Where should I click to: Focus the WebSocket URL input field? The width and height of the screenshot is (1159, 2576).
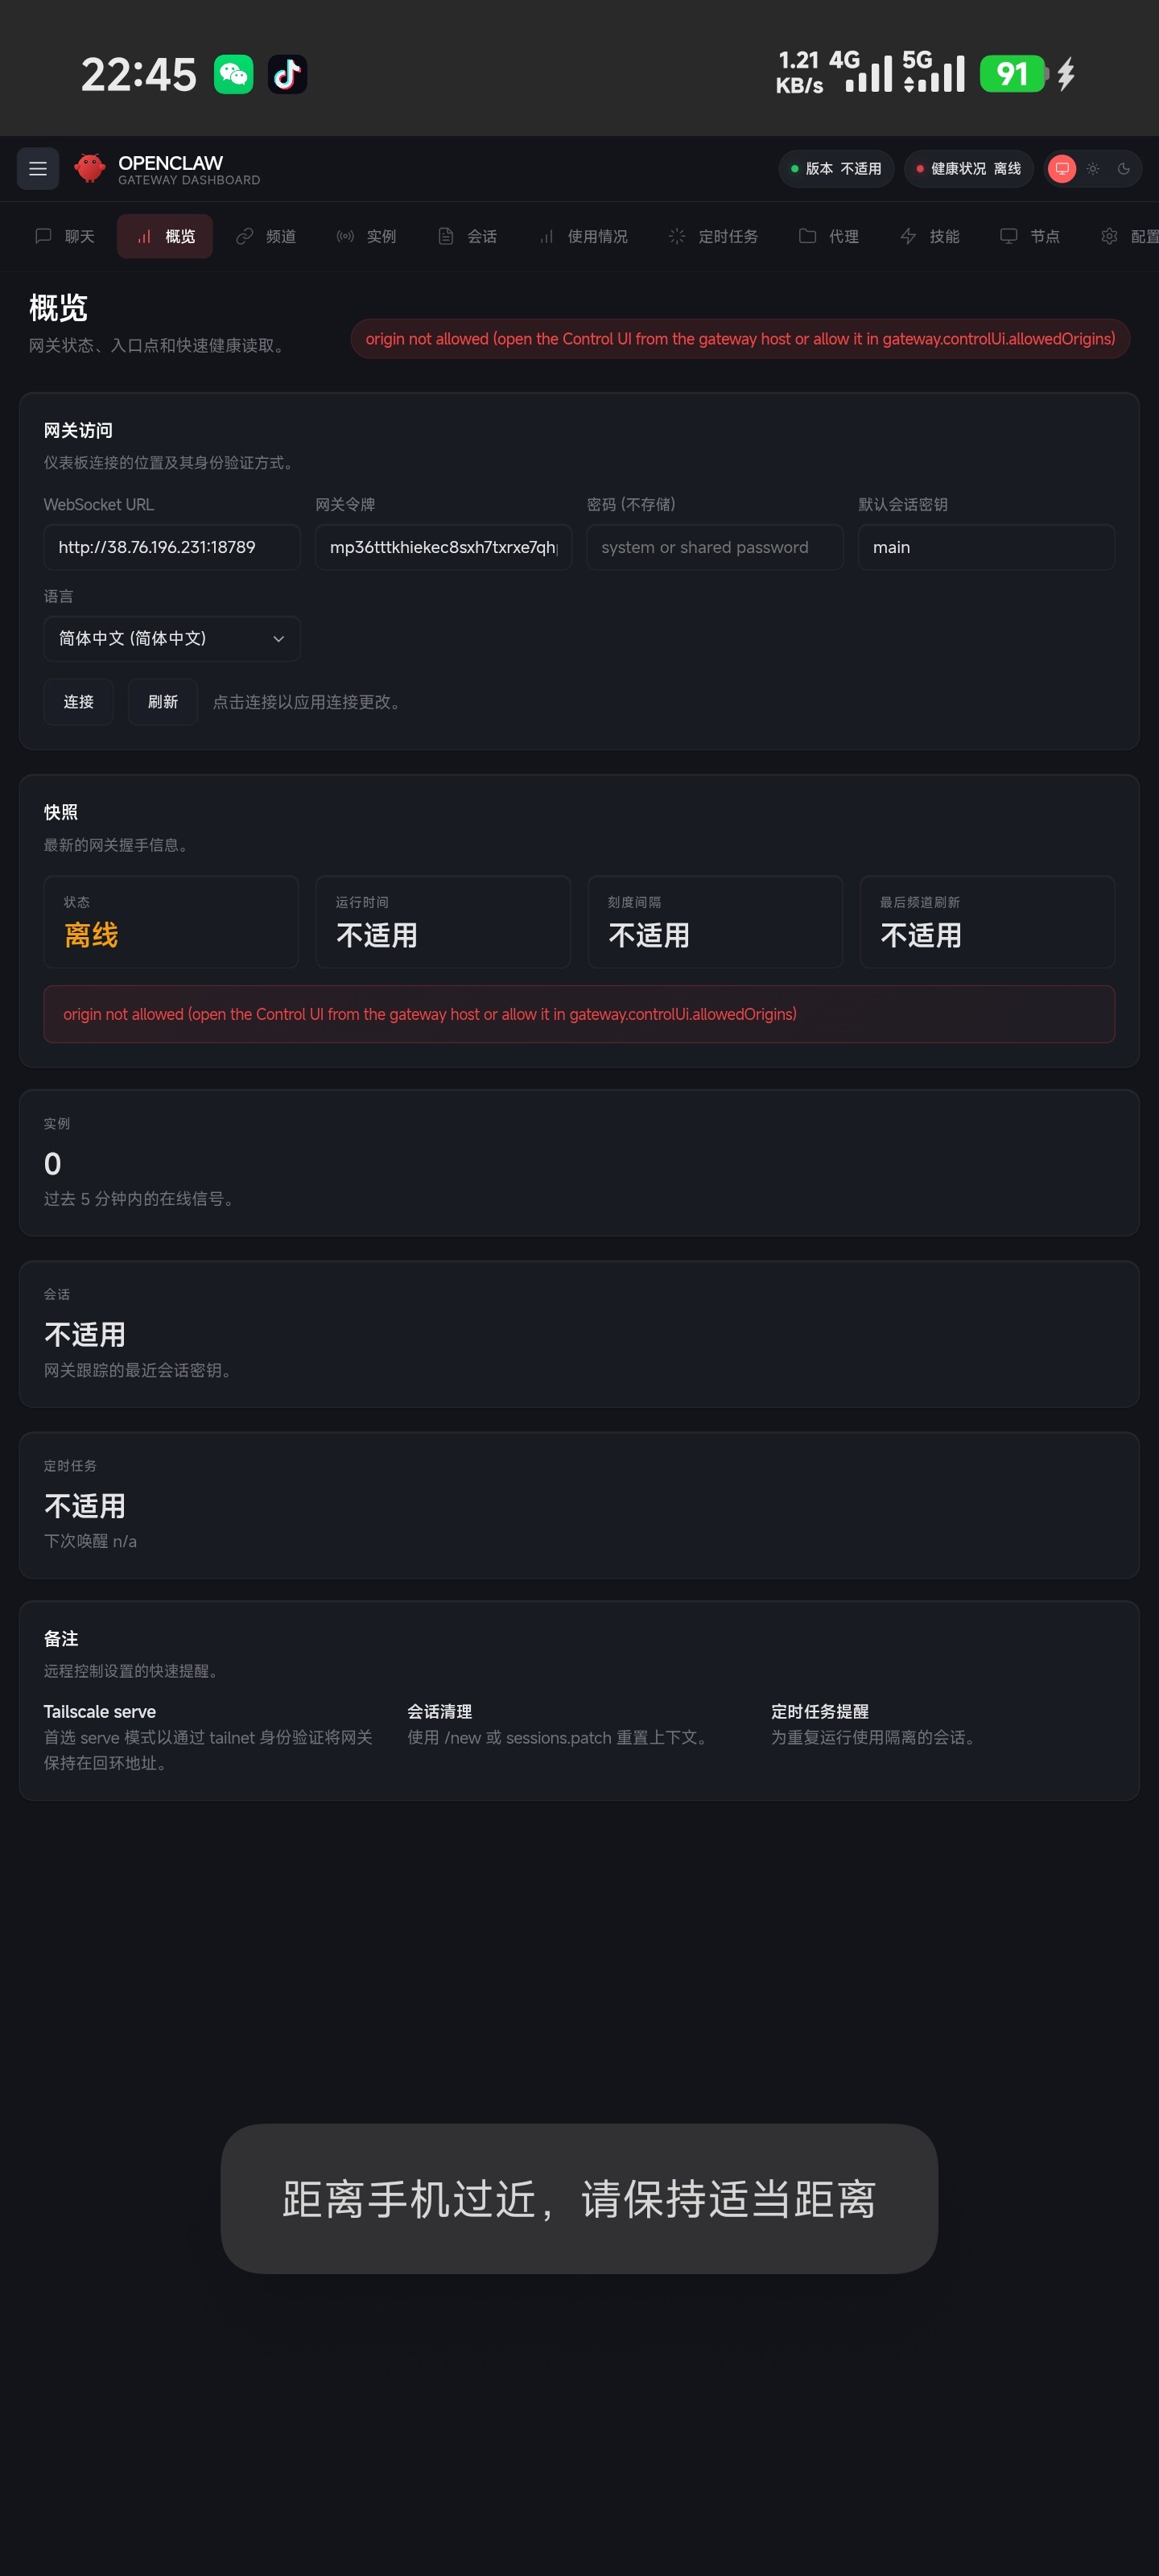[x=172, y=548]
